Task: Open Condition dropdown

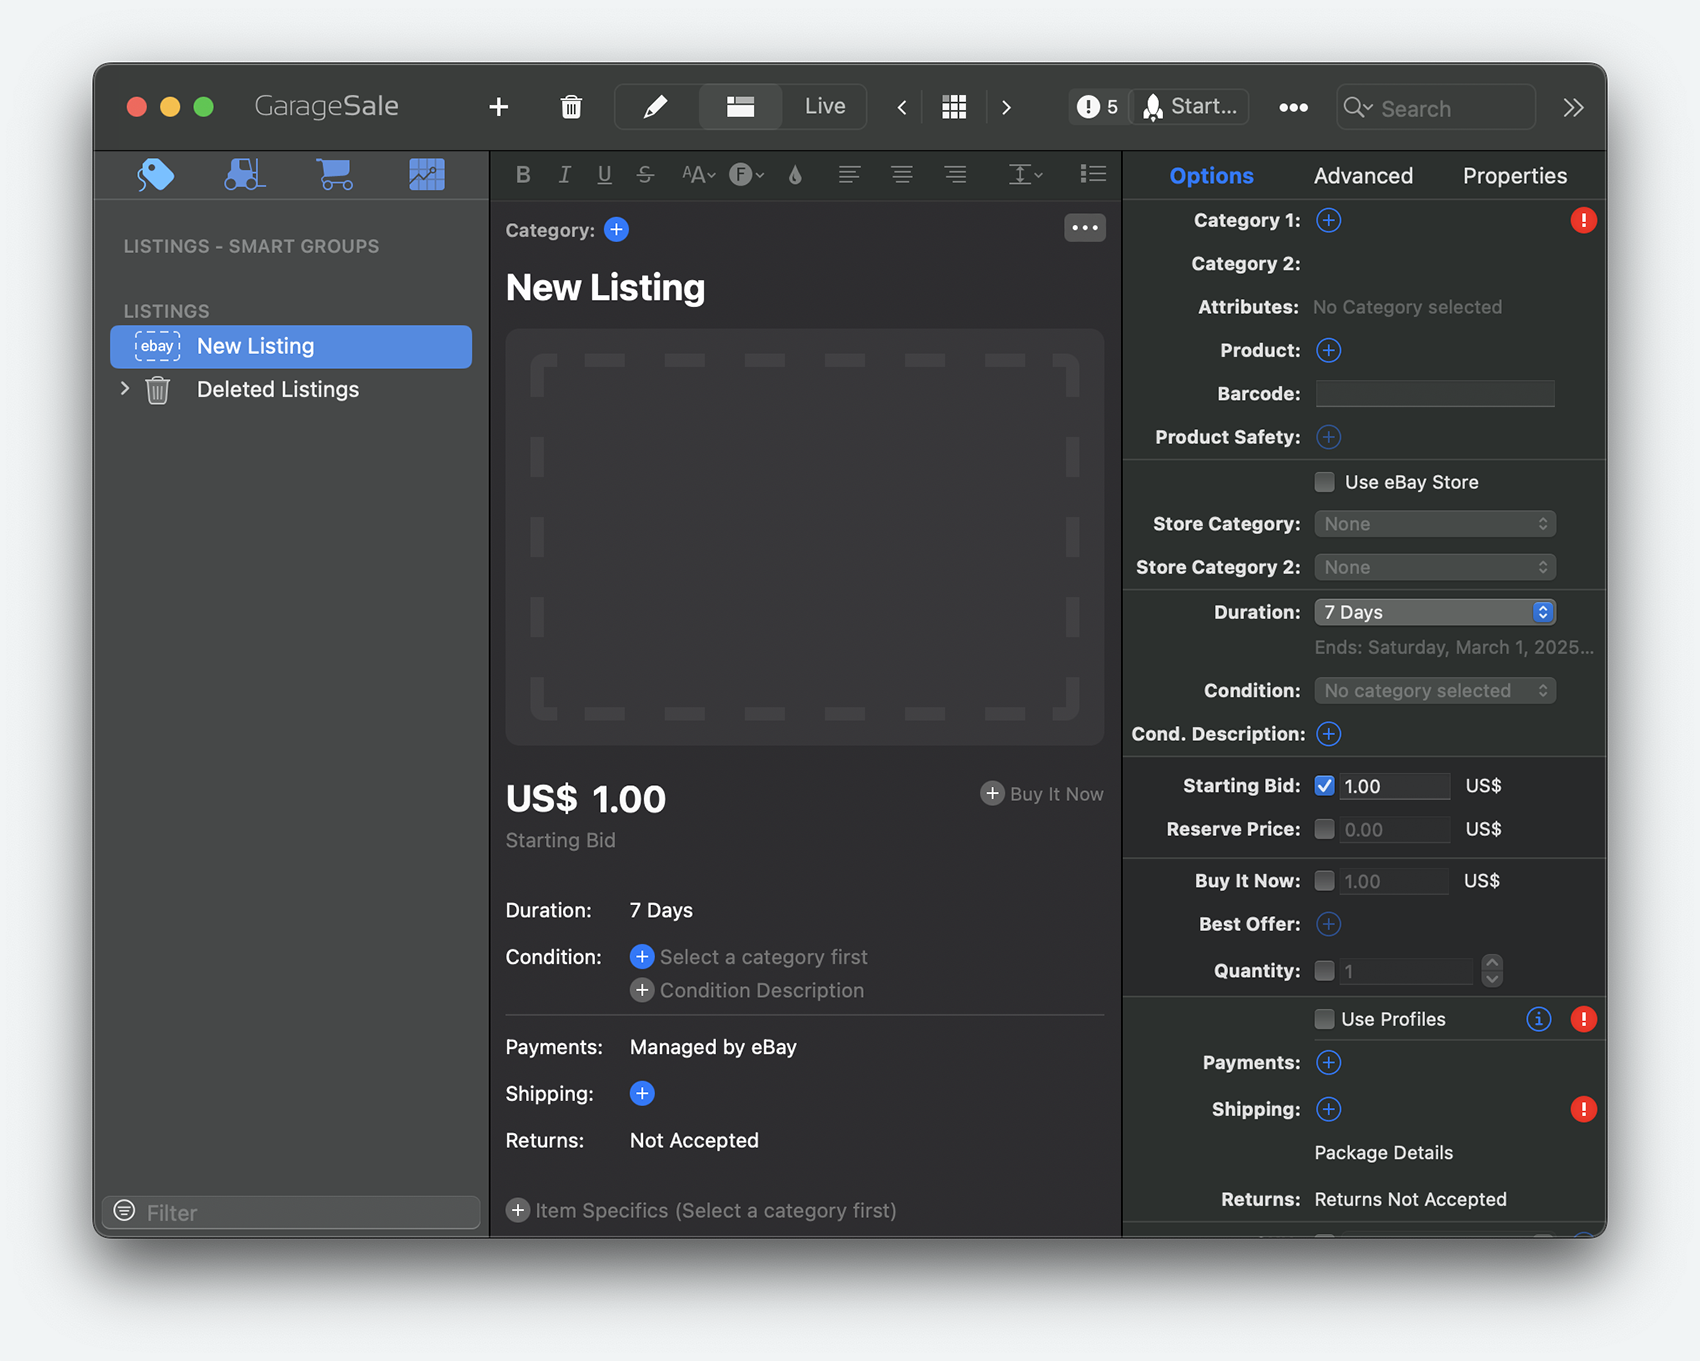Action: tap(1435, 691)
